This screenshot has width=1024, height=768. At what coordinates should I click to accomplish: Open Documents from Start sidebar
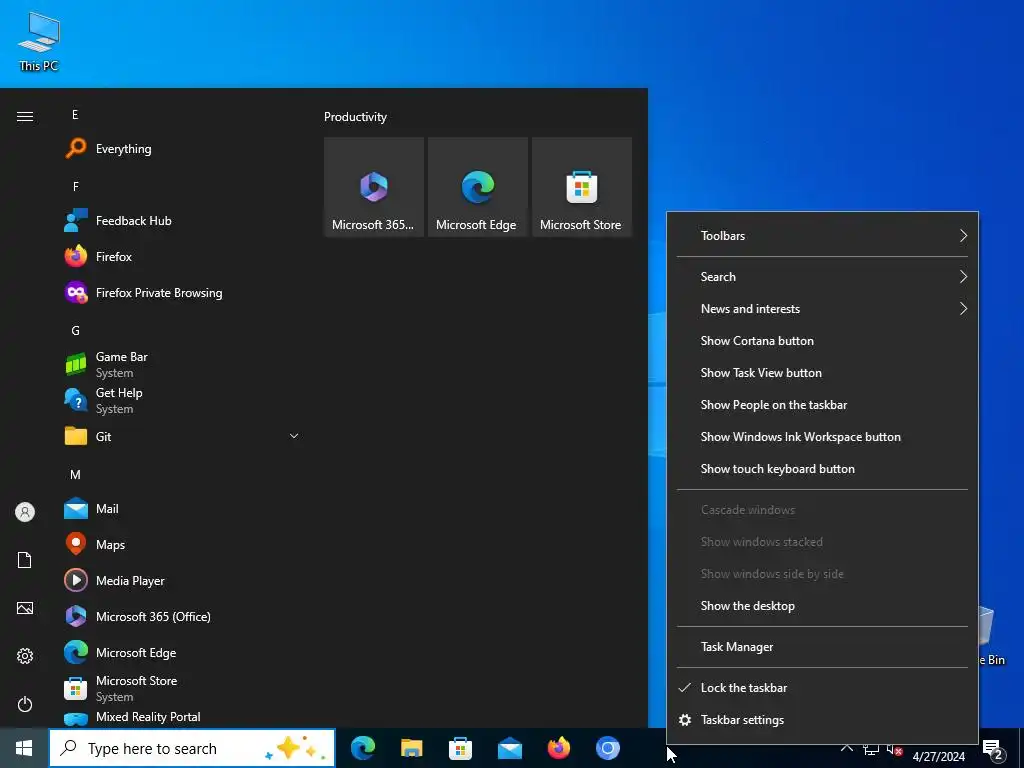coord(25,560)
